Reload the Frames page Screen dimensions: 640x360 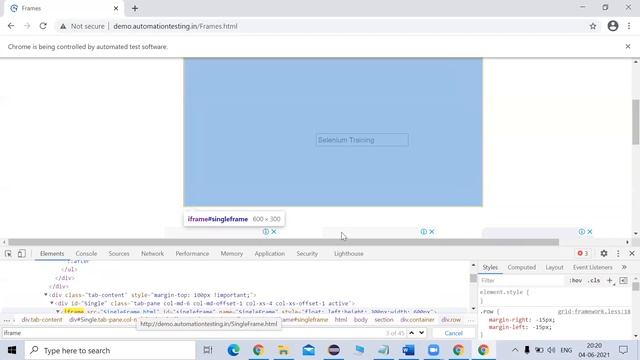pyautogui.click(x=43, y=26)
